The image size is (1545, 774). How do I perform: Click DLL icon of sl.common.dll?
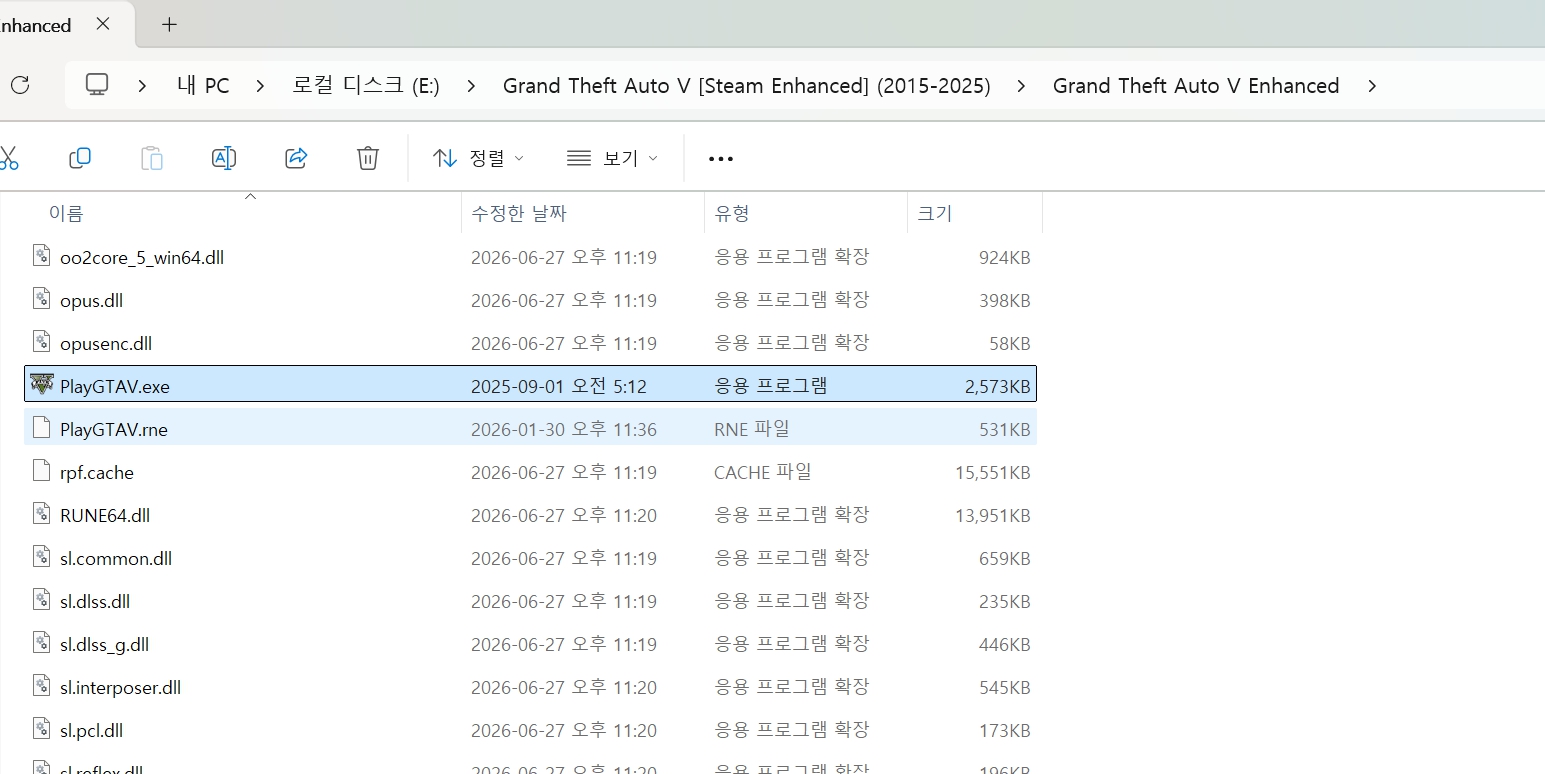[x=41, y=556]
